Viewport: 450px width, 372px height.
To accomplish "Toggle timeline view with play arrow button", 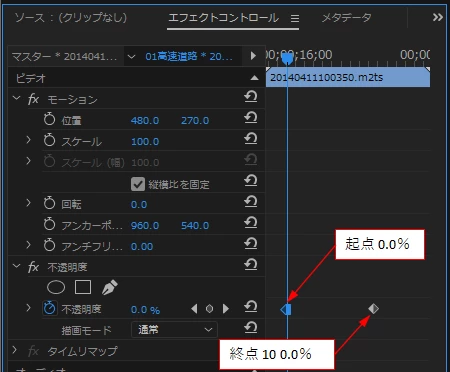I will pyautogui.click(x=253, y=56).
